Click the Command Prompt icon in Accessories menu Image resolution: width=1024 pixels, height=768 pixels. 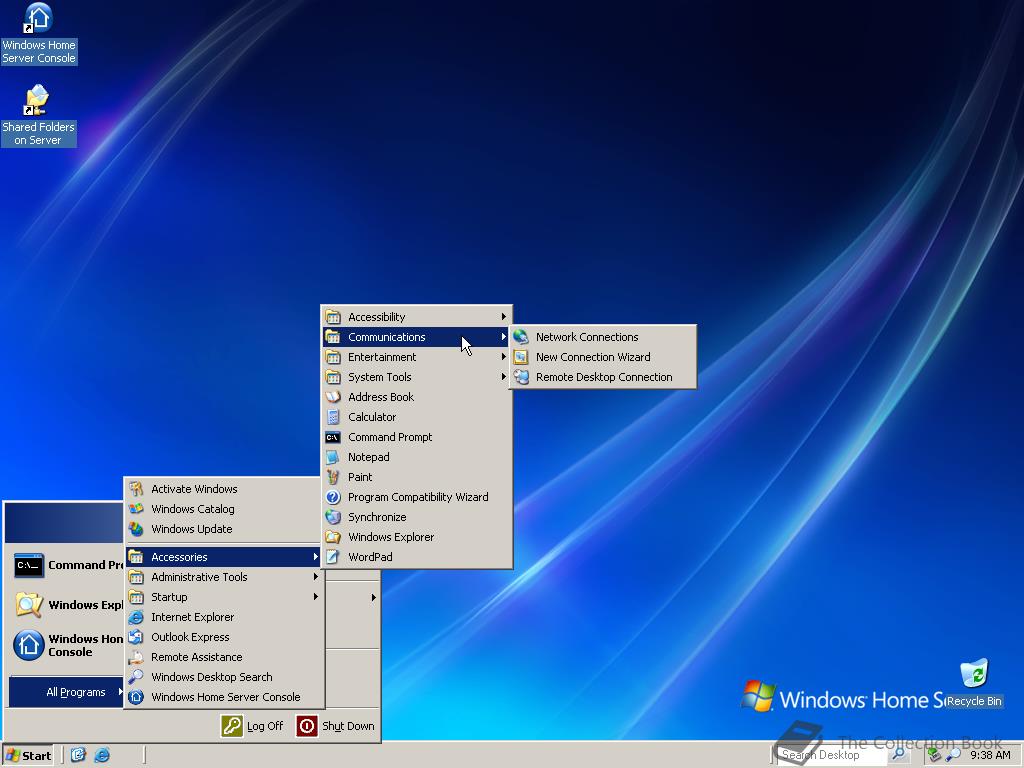(333, 437)
